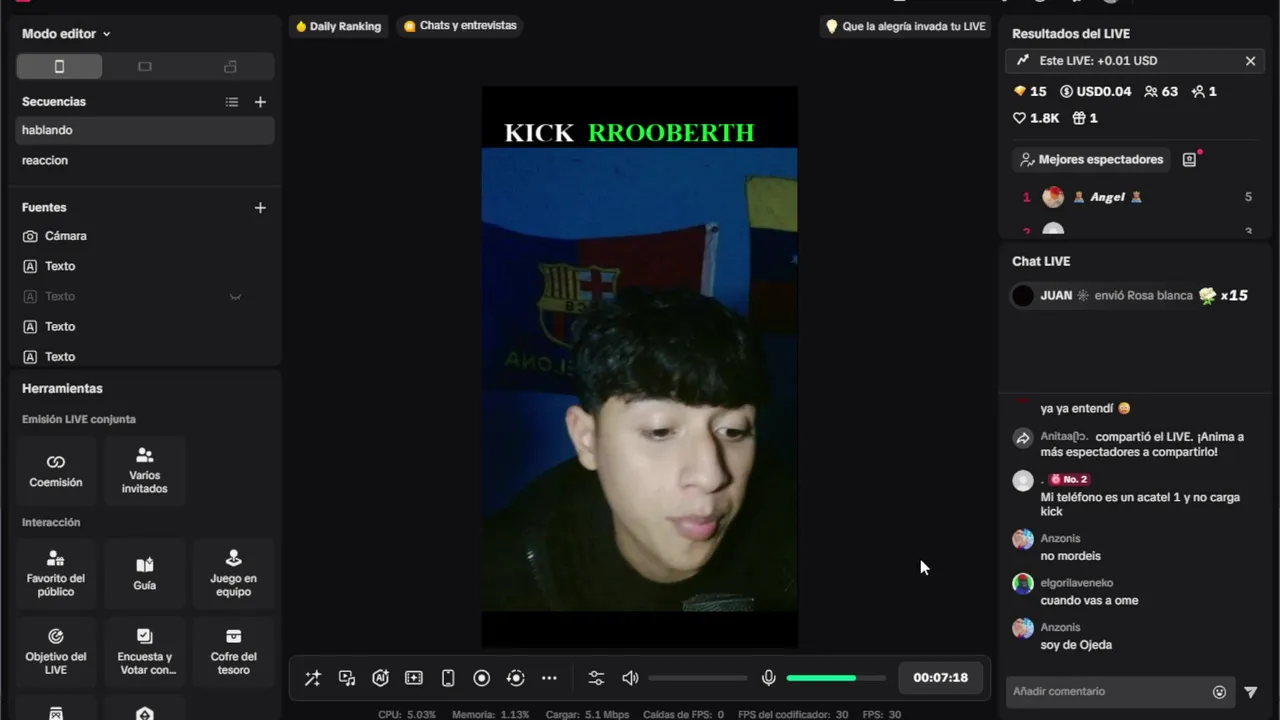Image resolution: width=1280 pixels, height=720 pixels.
Task: Click the USD0.04 earnings stat
Action: (1095, 91)
